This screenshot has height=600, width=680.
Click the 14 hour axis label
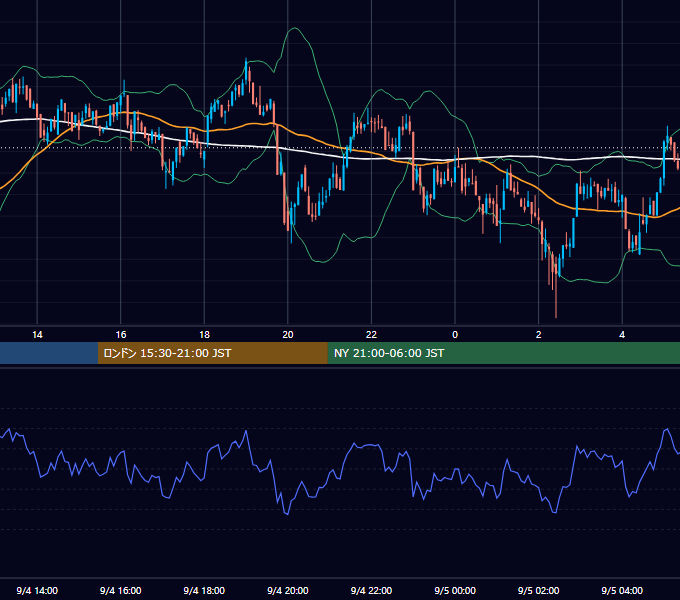click(x=37, y=335)
